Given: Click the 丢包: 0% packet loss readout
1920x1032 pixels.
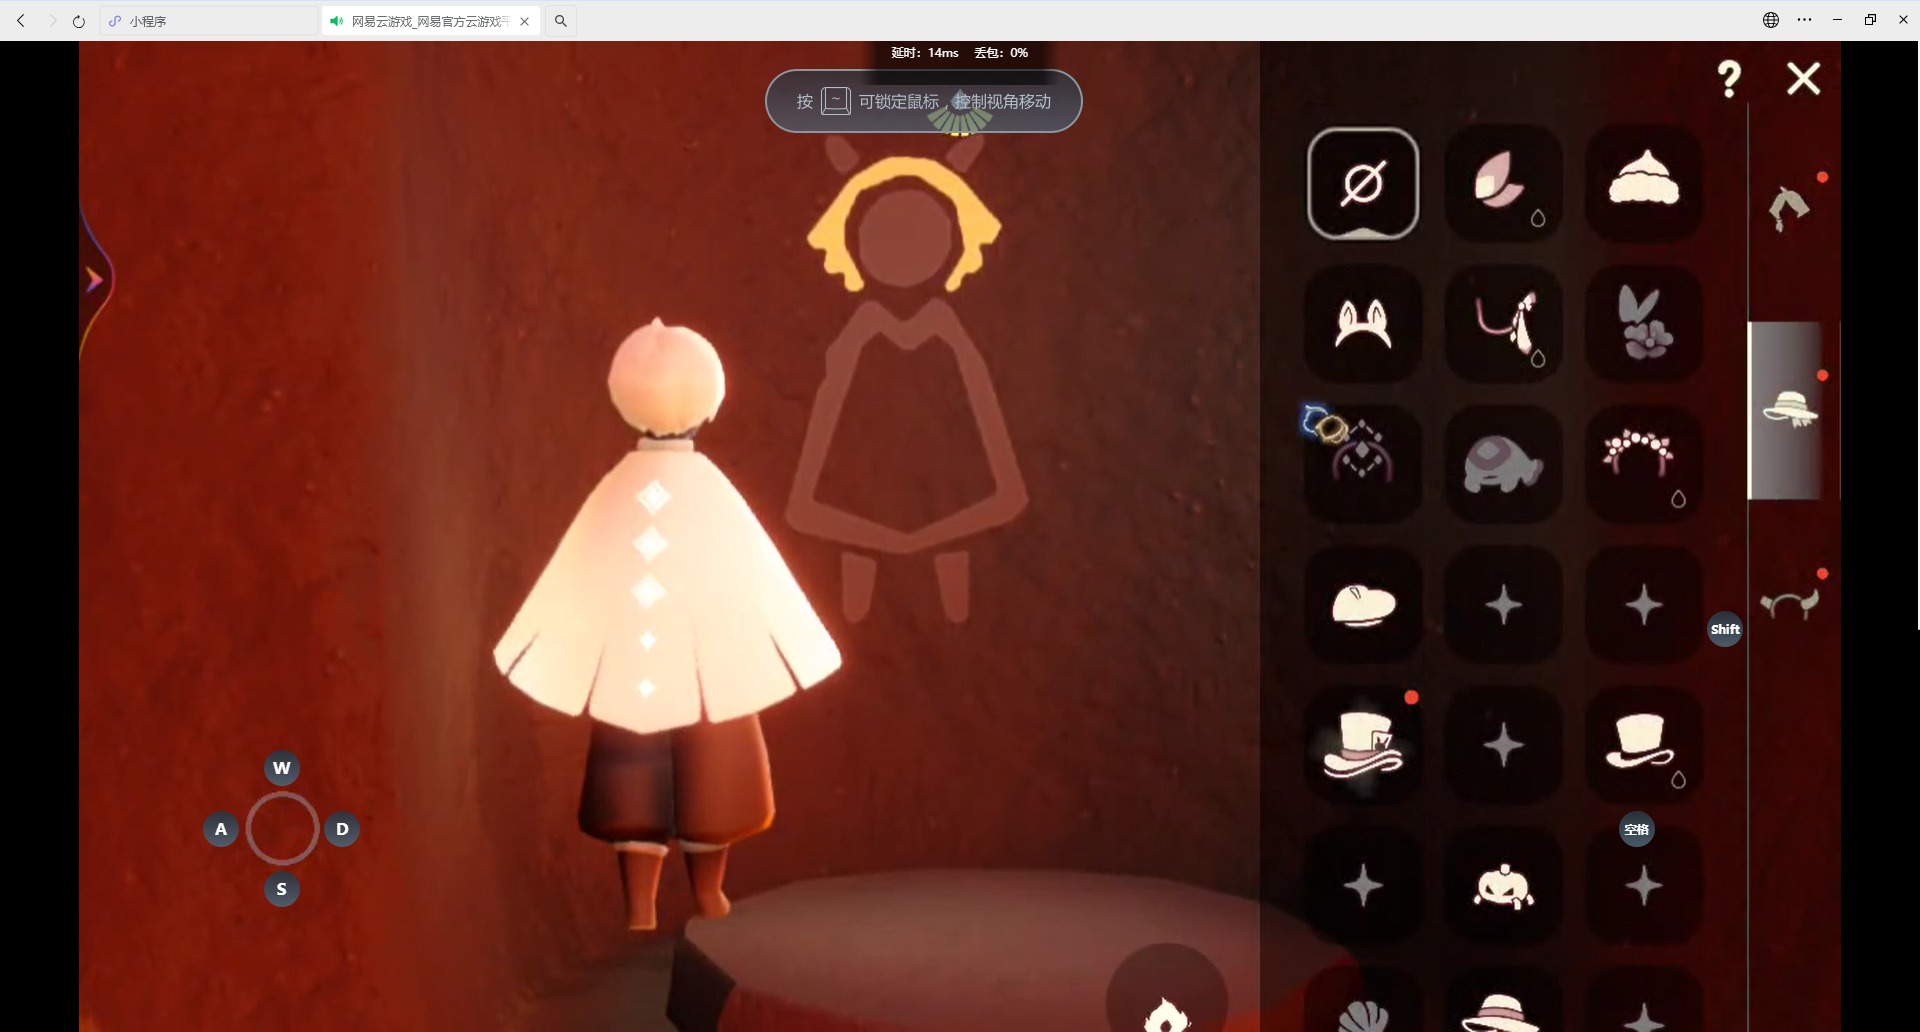Looking at the screenshot, I should 1001,53.
